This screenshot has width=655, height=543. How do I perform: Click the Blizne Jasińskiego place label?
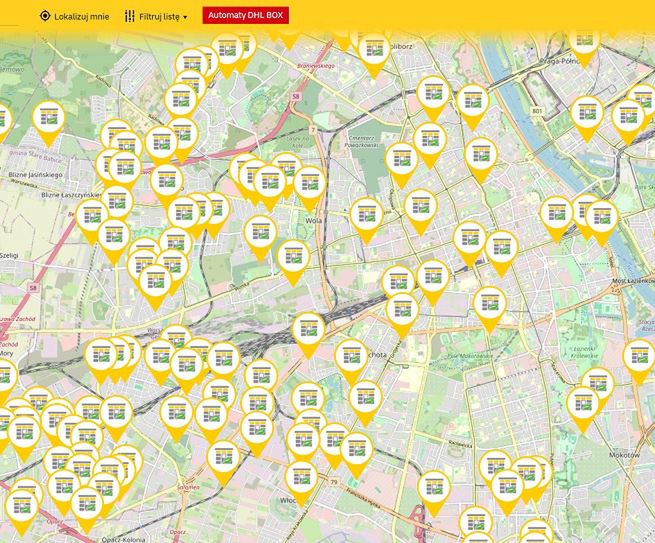[36, 175]
